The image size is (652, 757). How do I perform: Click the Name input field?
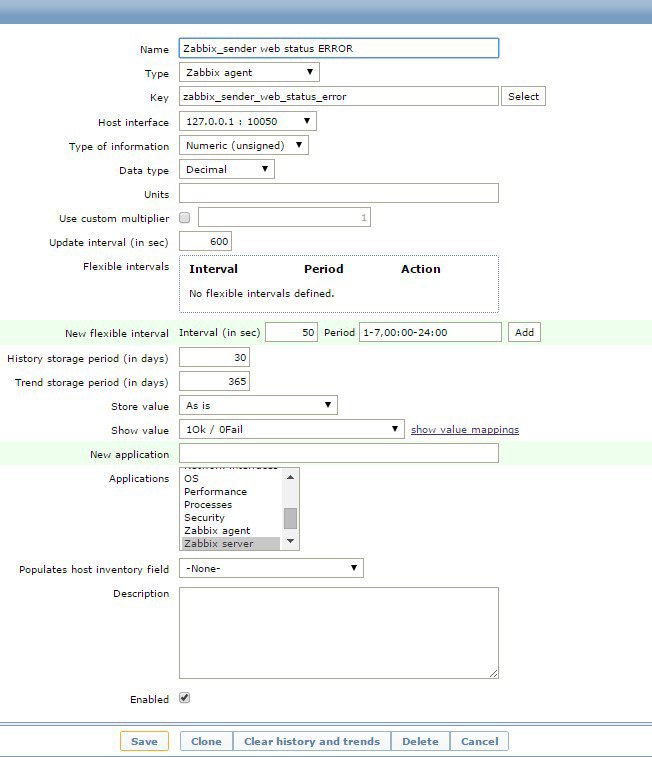[x=338, y=48]
